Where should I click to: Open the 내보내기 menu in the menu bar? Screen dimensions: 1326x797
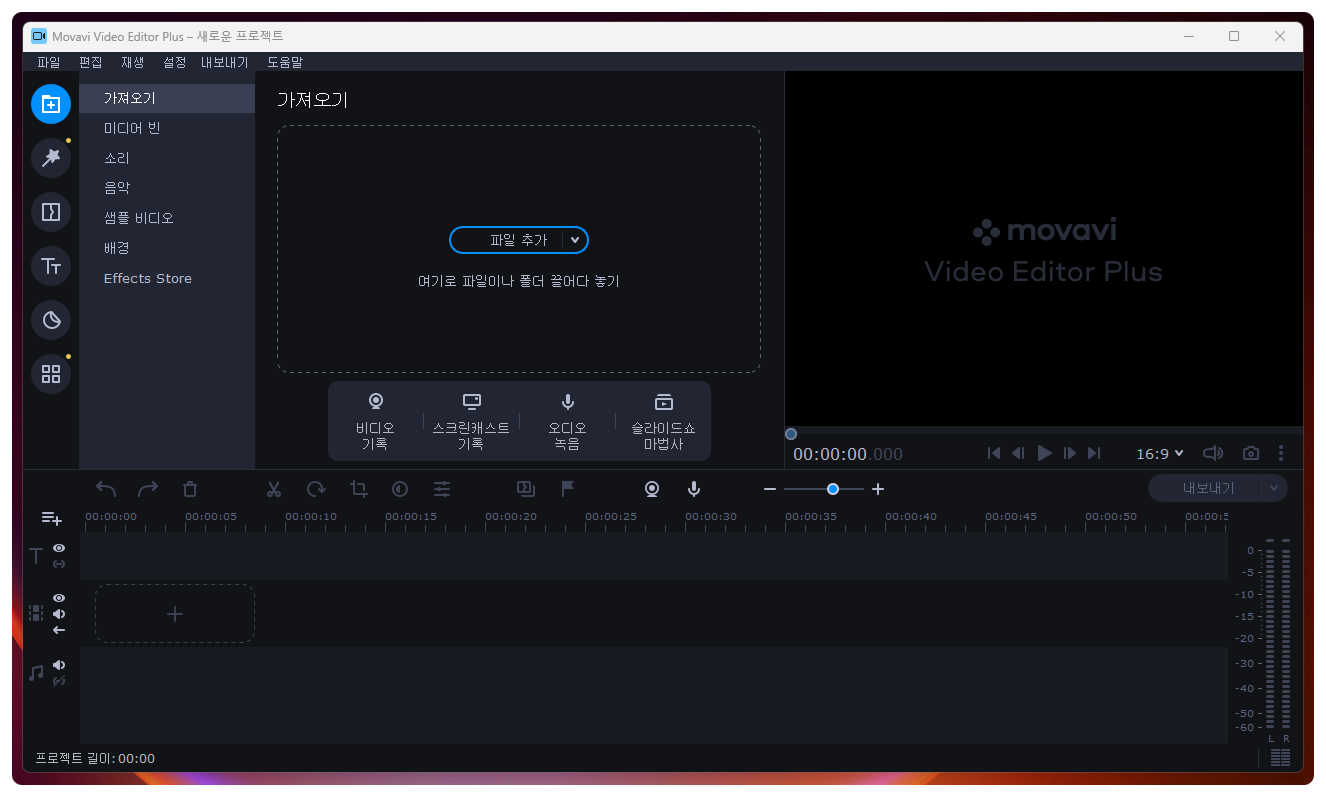(224, 62)
